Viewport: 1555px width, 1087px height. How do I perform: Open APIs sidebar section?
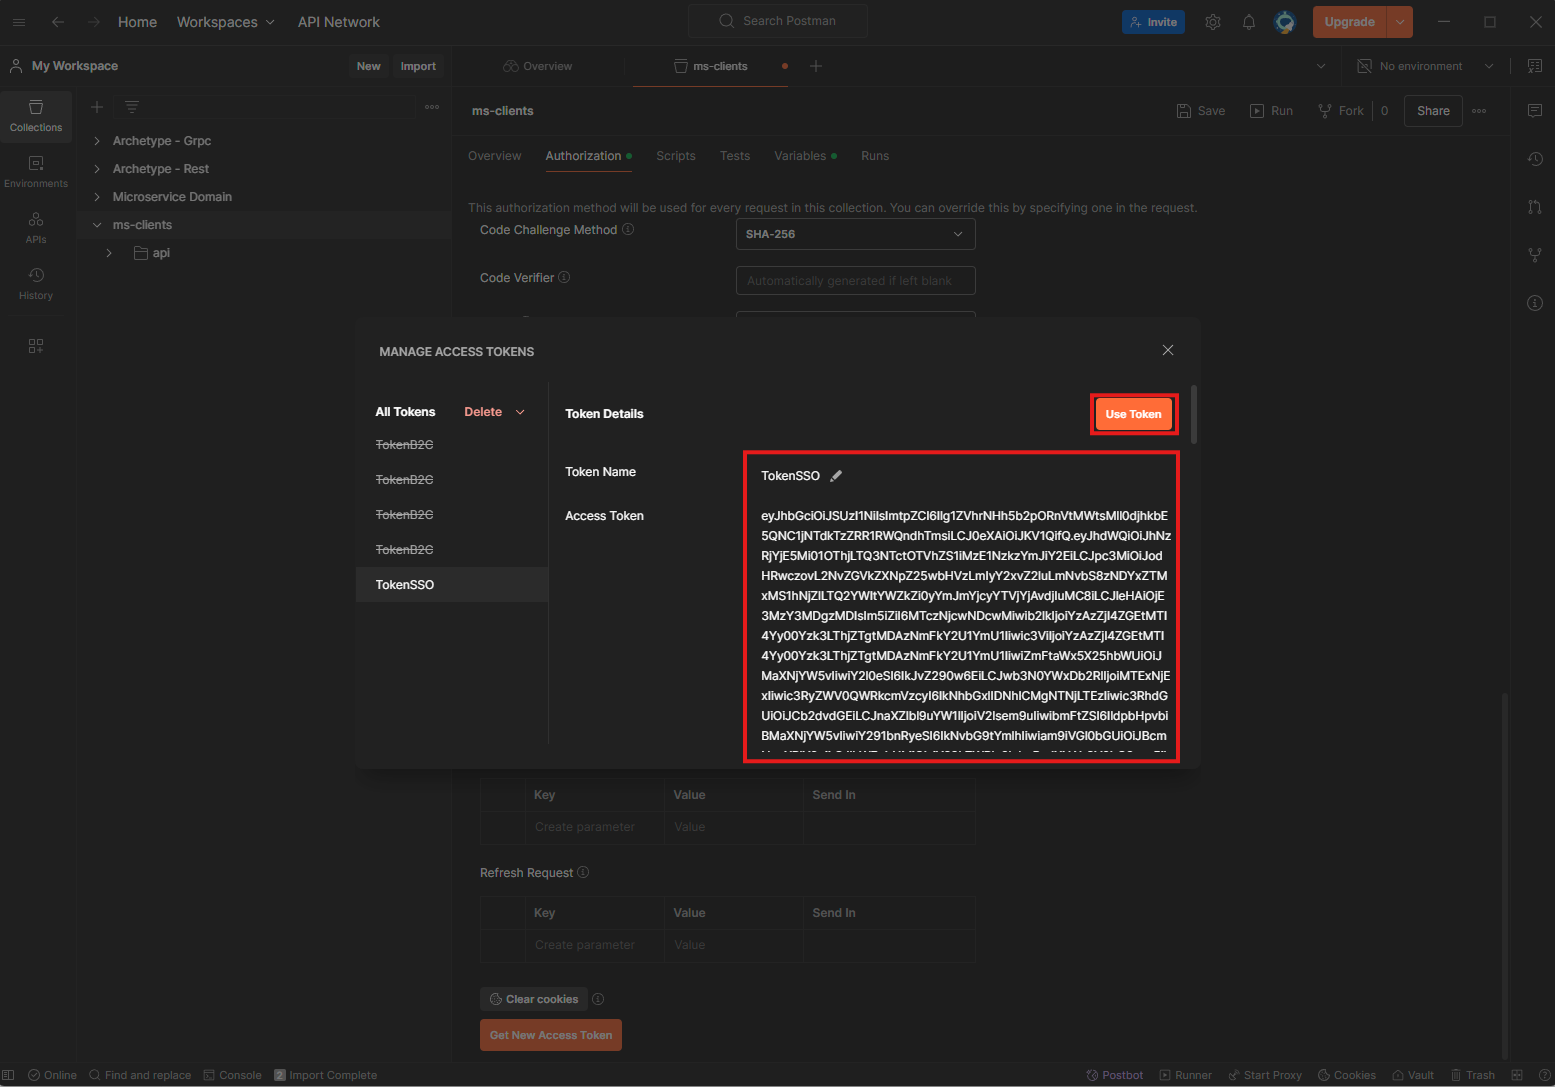36,228
